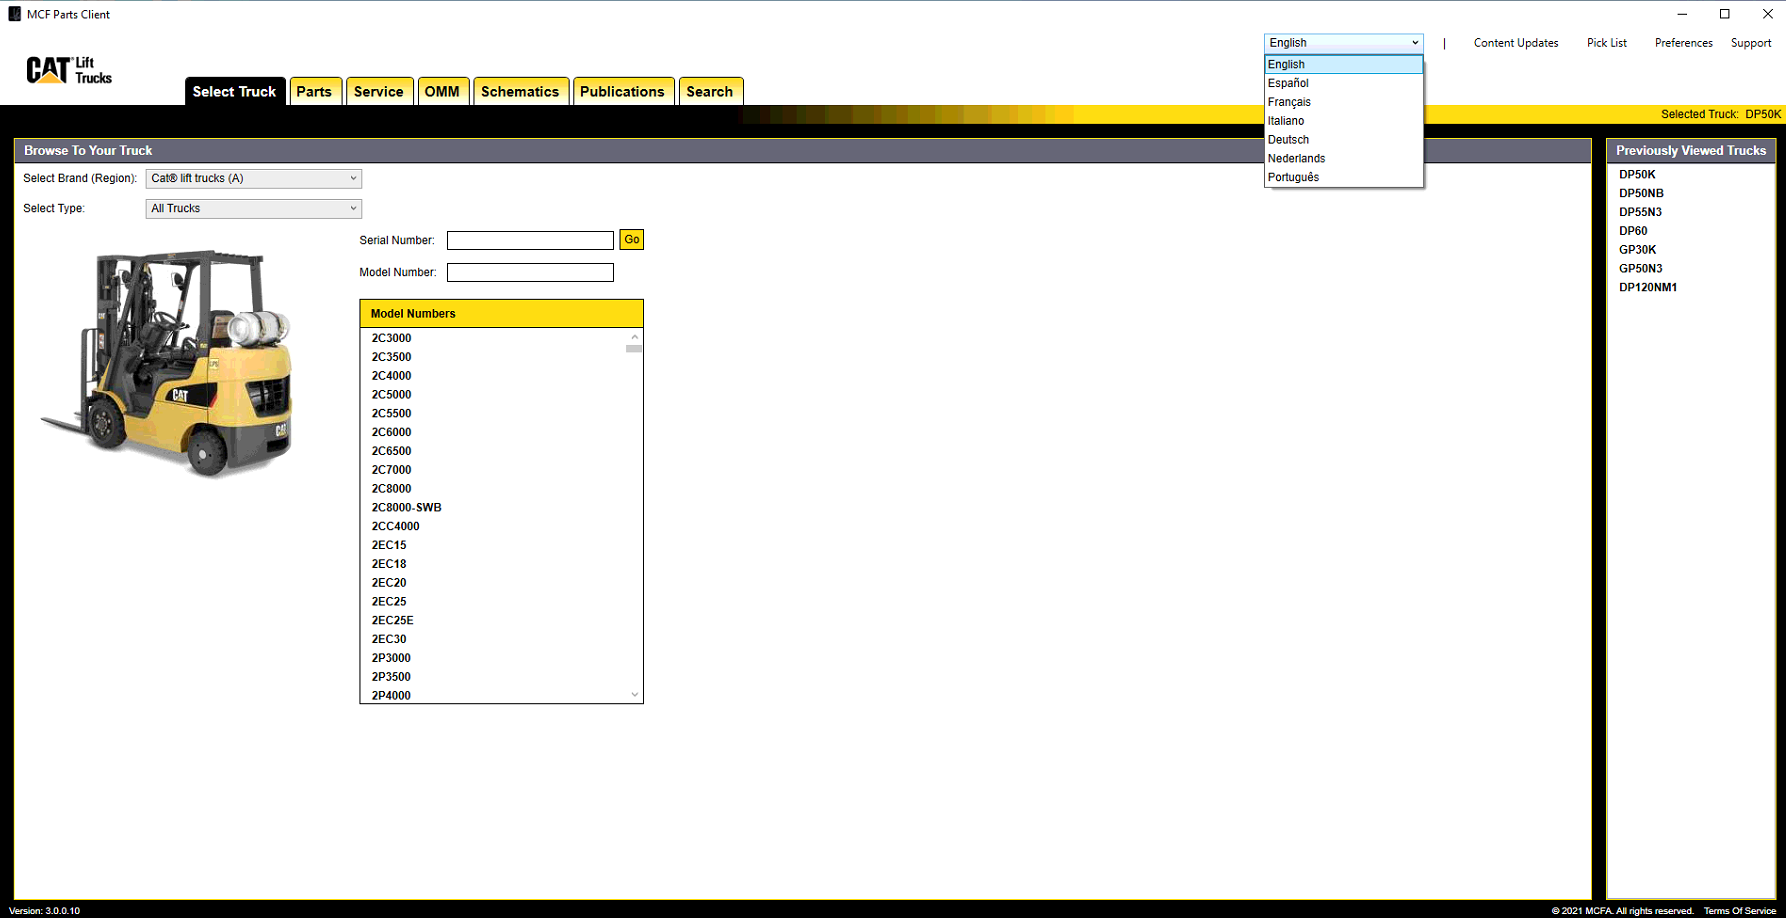The width and height of the screenshot is (1786, 918).
Task: Click in the Model Number field
Action: click(530, 273)
